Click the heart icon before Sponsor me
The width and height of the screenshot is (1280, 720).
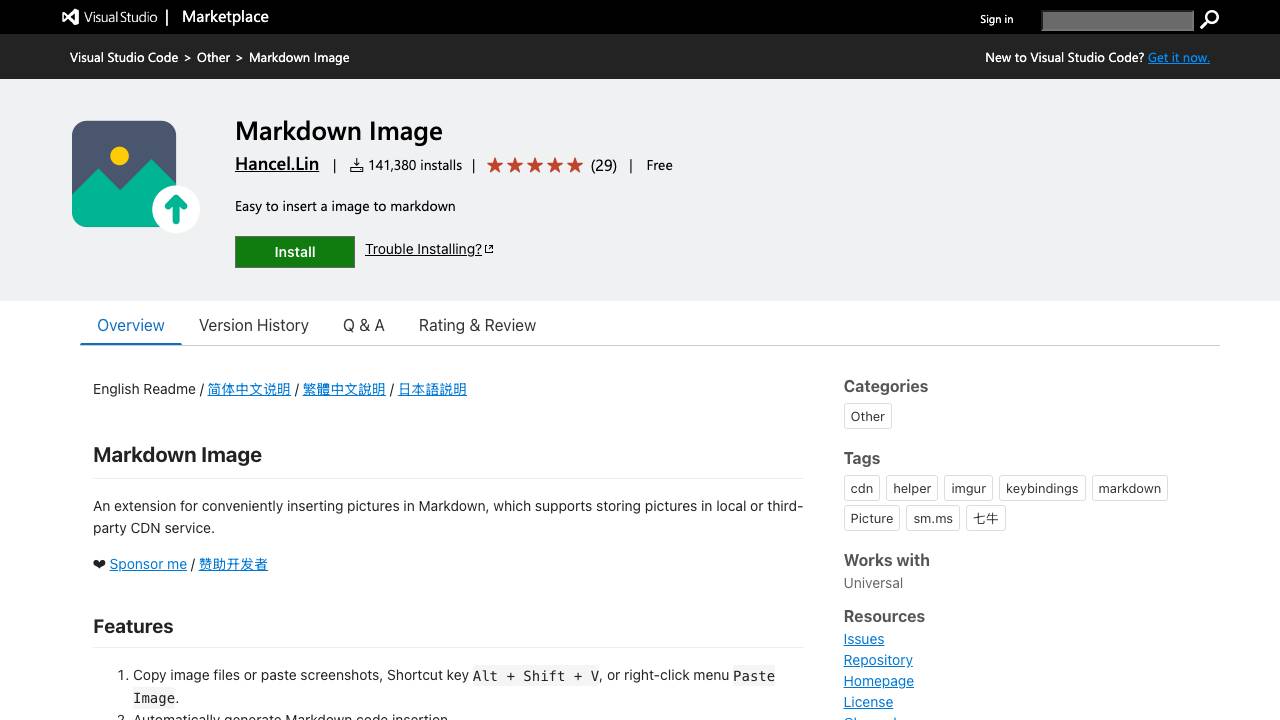(99, 564)
